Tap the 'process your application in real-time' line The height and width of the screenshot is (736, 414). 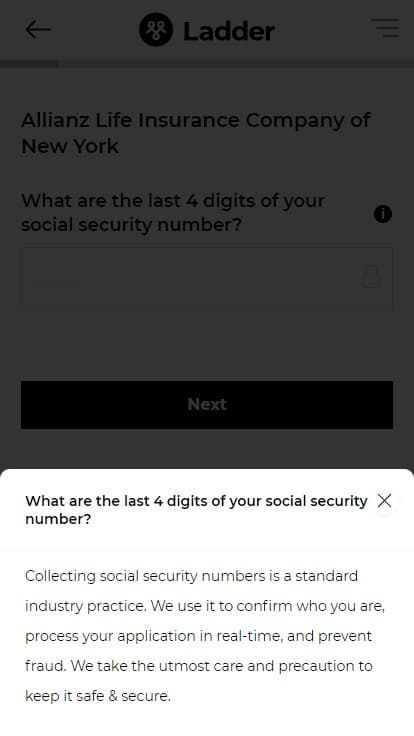(198, 636)
